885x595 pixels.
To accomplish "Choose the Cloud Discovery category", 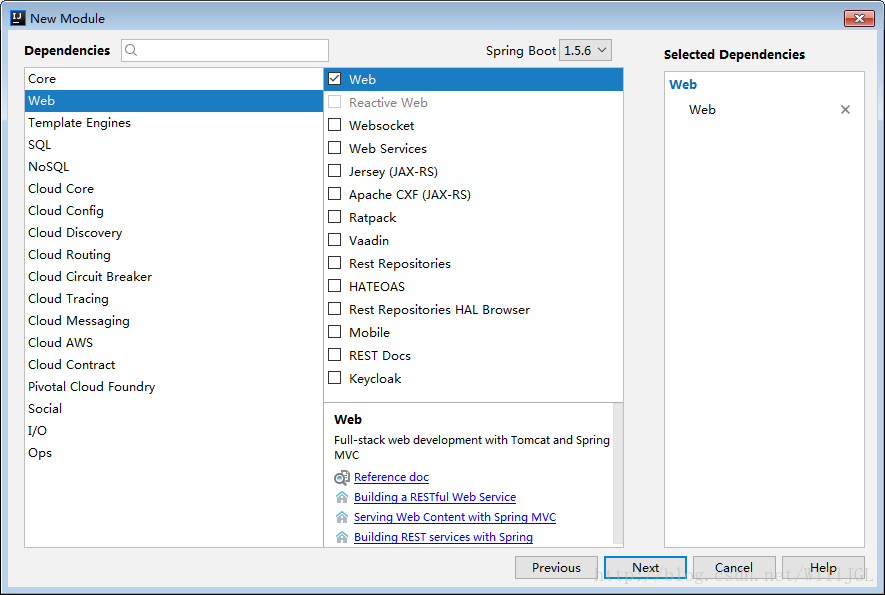I will click(x=75, y=233).
